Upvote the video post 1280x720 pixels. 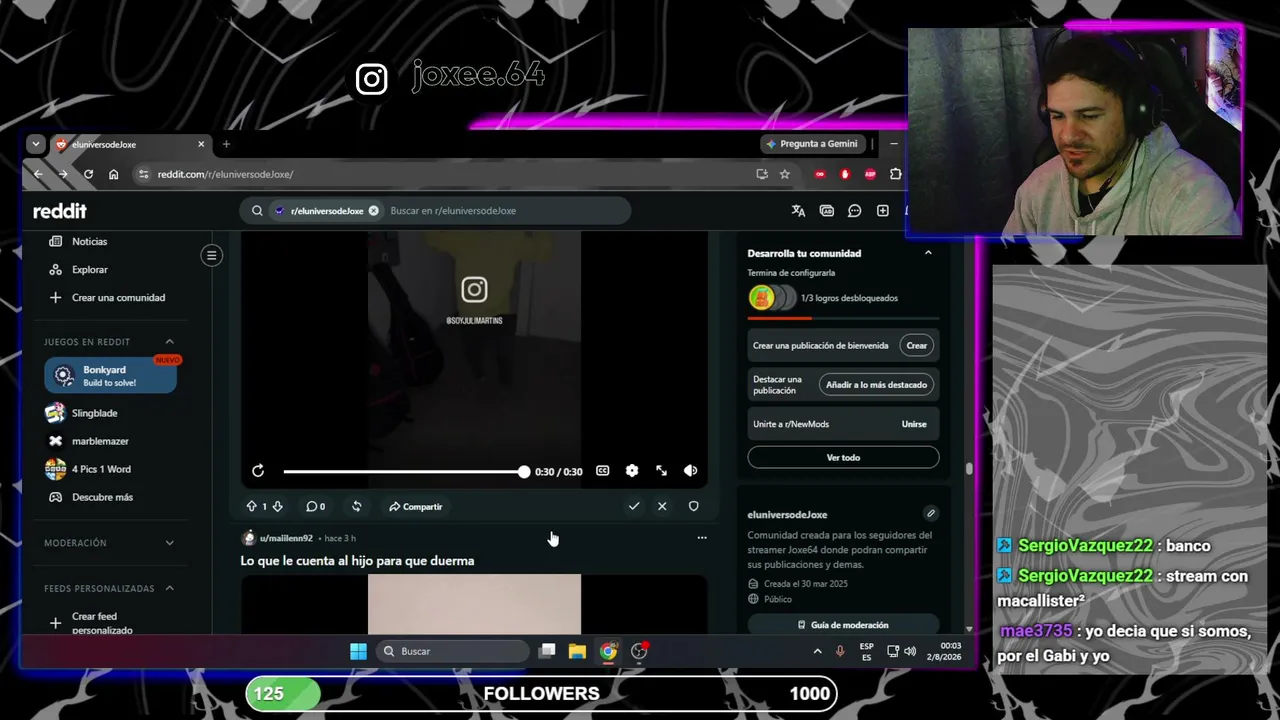[x=251, y=507]
